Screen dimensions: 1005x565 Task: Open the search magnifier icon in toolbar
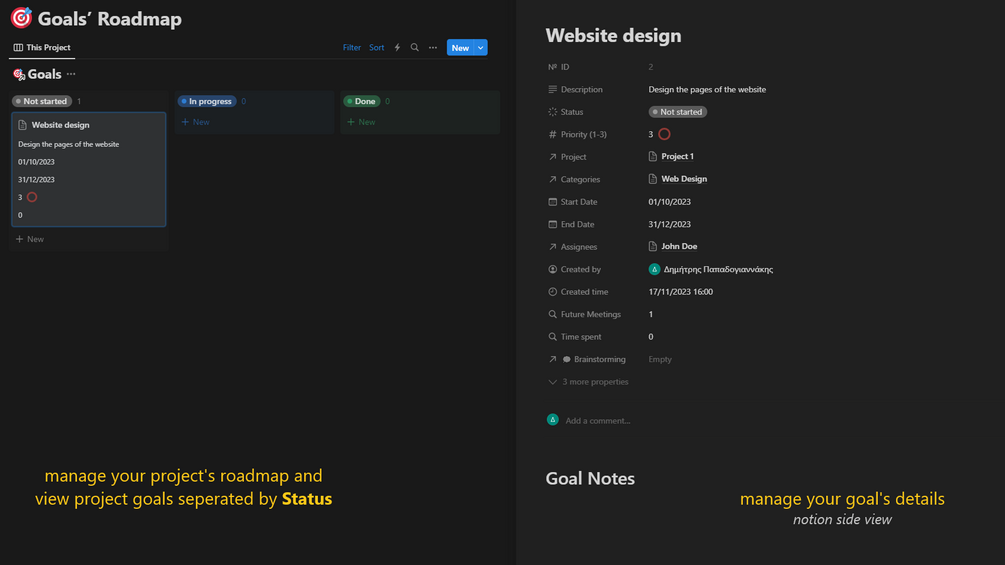tap(415, 48)
